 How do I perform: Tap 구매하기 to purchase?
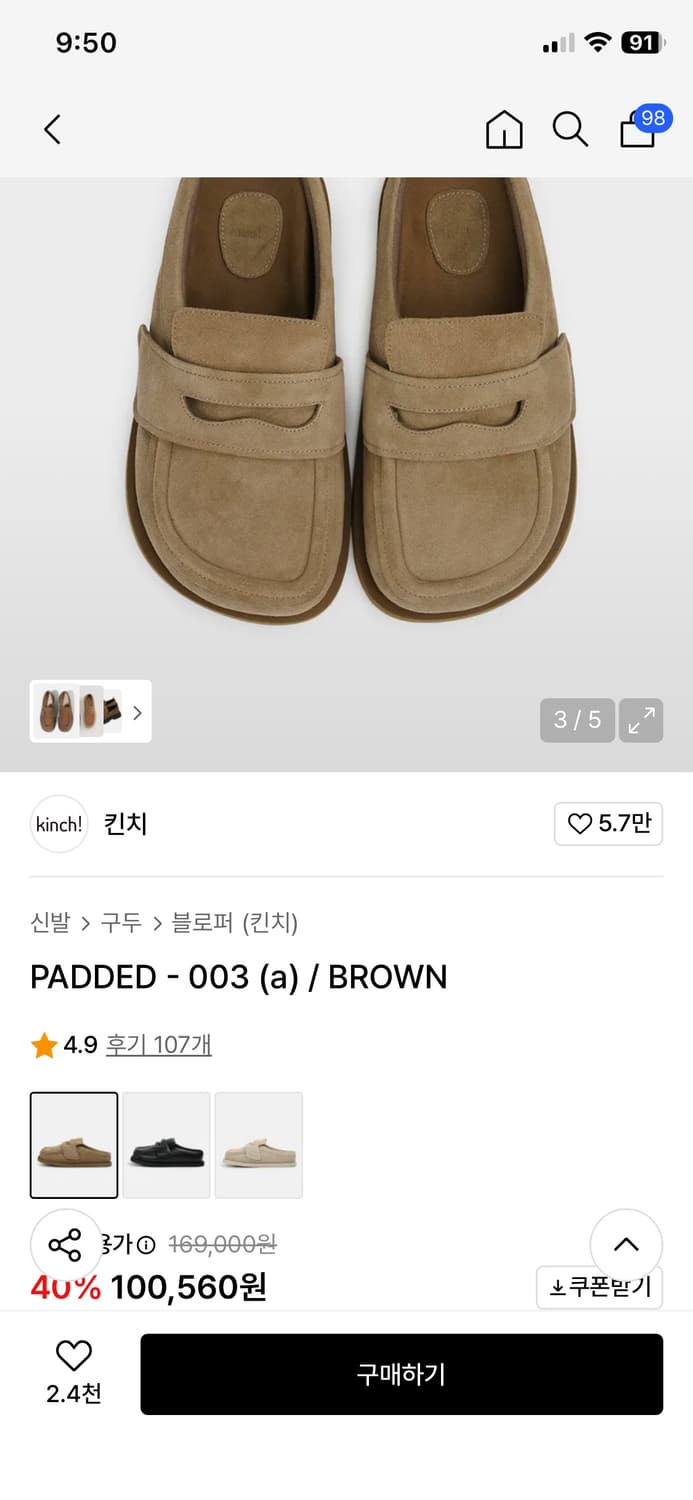402,1374
